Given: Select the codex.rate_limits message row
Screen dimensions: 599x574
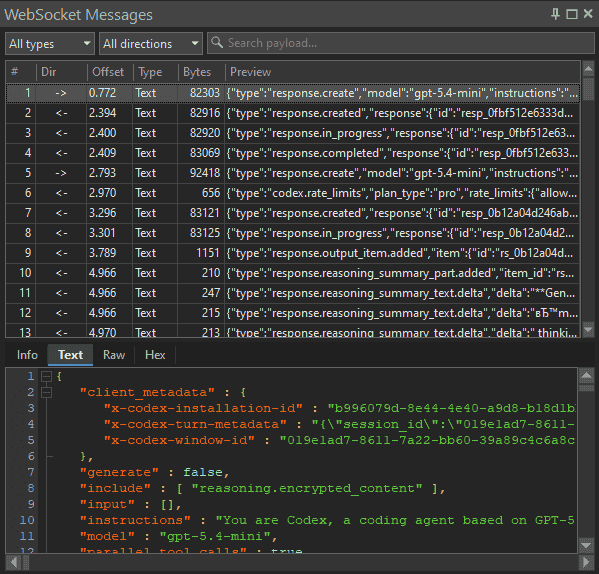Looking at the screenshot, I should pos(293,193).
